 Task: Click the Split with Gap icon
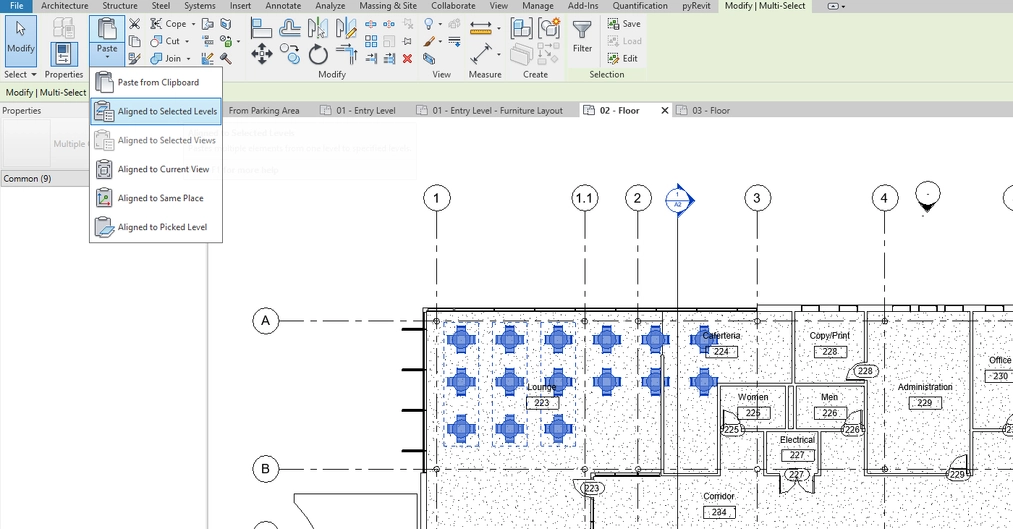tap(389, 24)
